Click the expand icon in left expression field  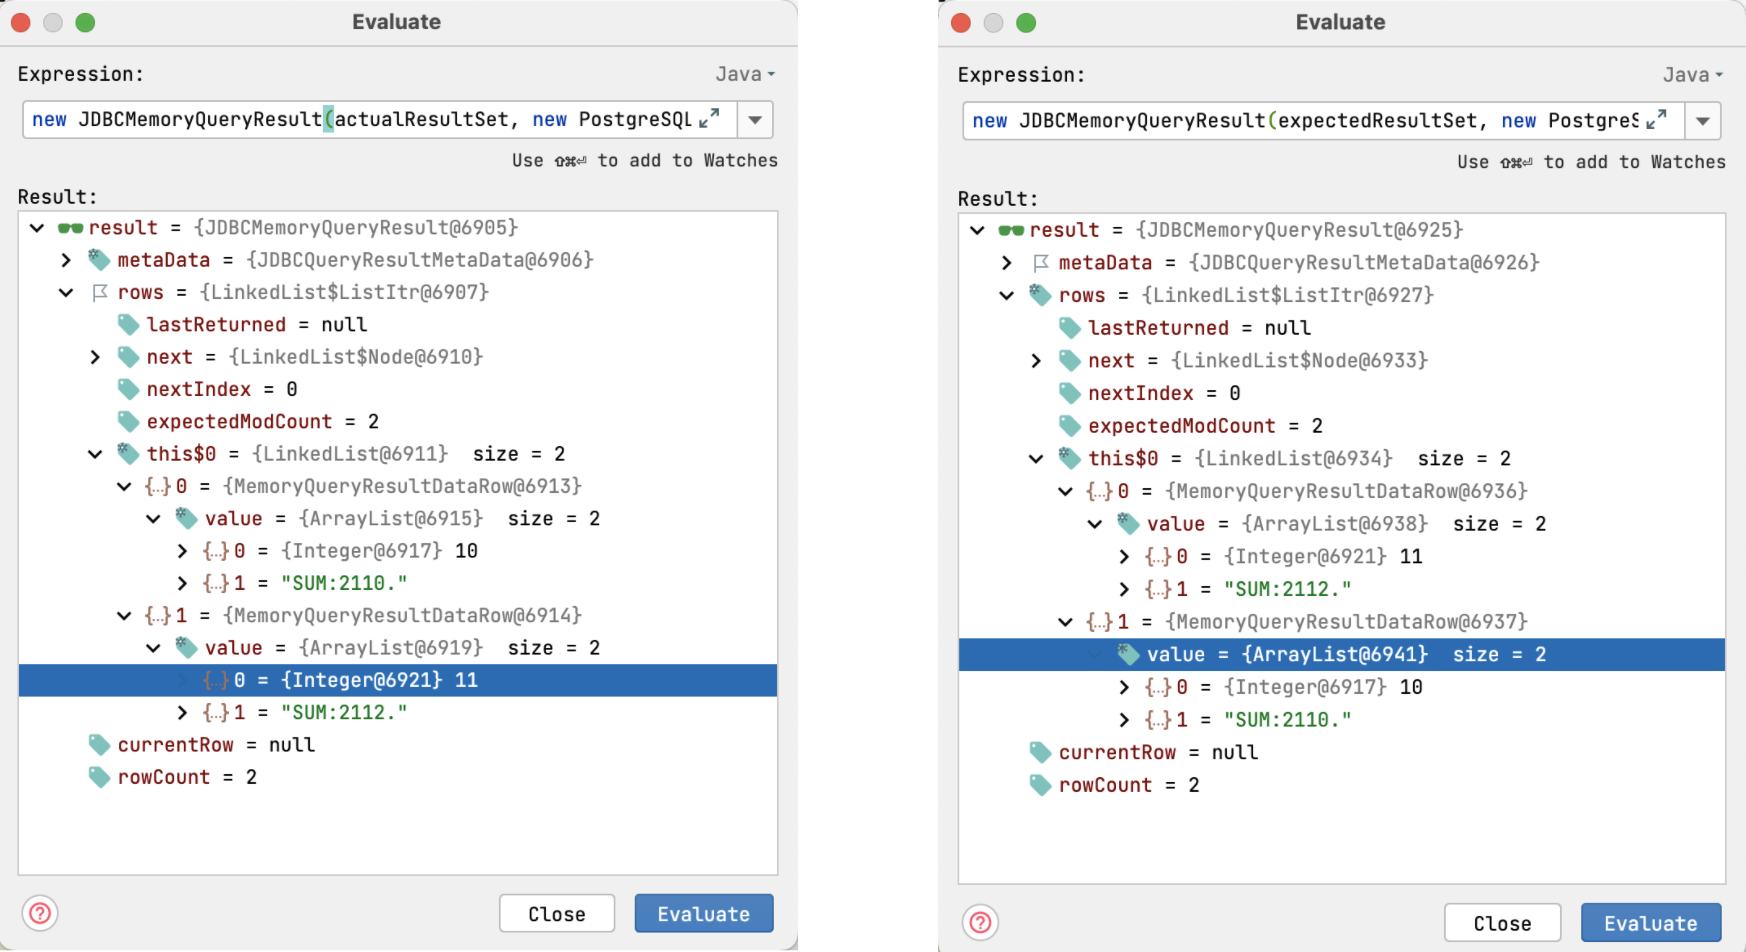709,119
